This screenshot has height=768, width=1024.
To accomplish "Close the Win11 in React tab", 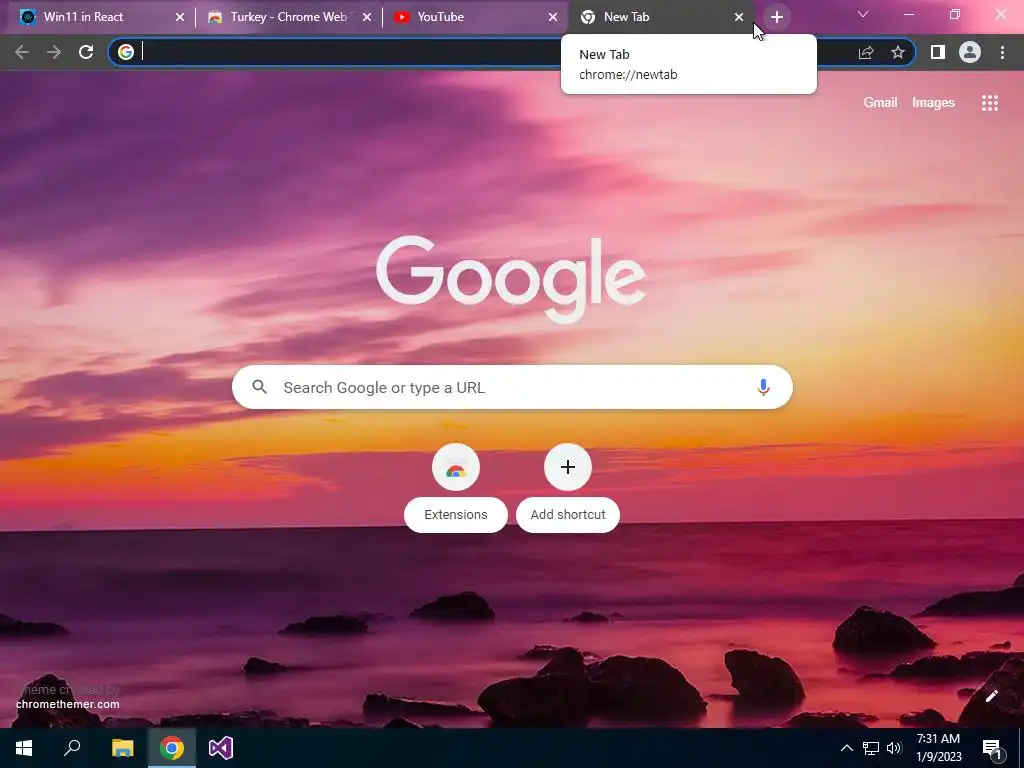I will [180, 17].
